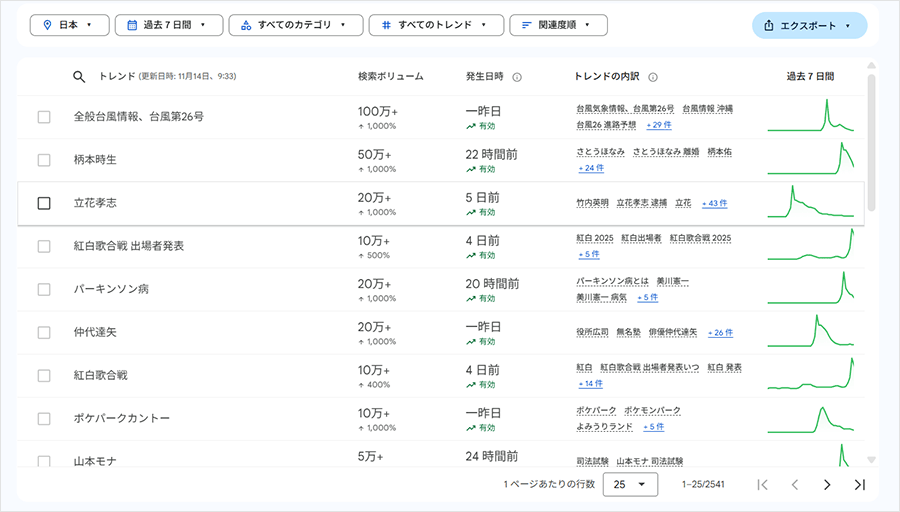The width and height of the screenshot is (900, 512).
Task: Select checkbox for 全般台風情報、台風第26号
Action: point(44,117)
